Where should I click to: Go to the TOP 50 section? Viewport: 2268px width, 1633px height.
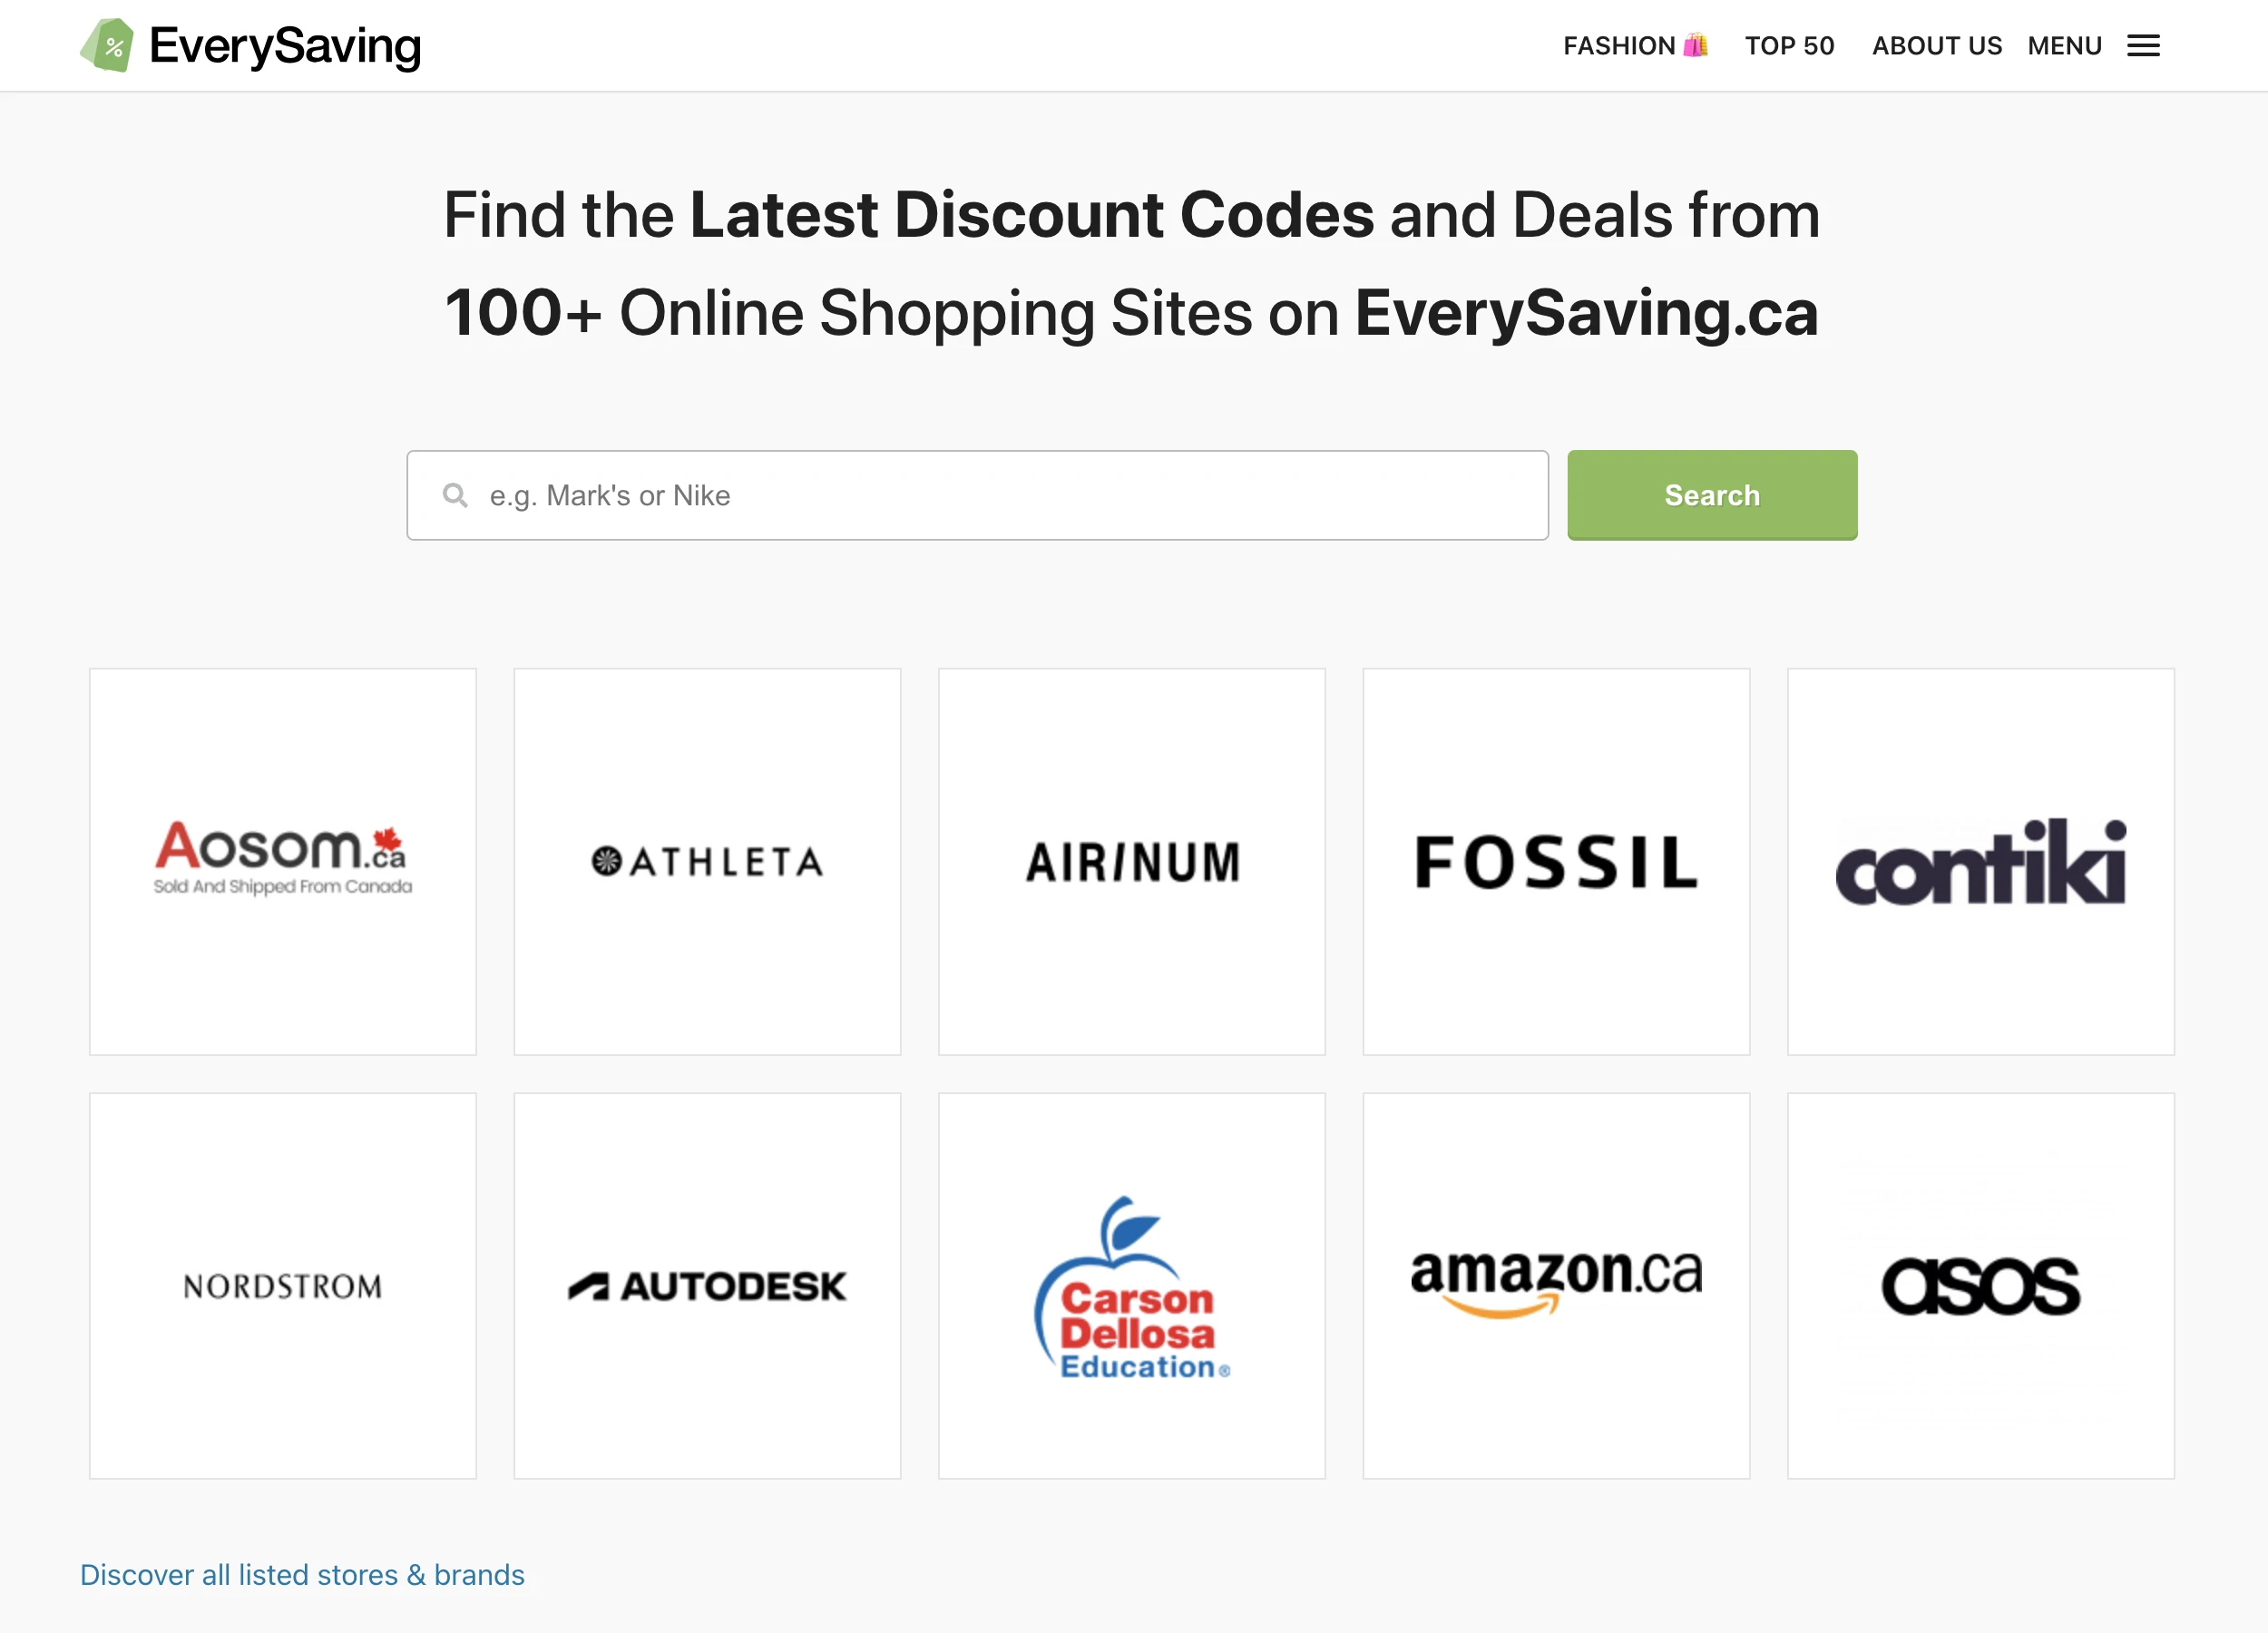(x=1790, y=45)
